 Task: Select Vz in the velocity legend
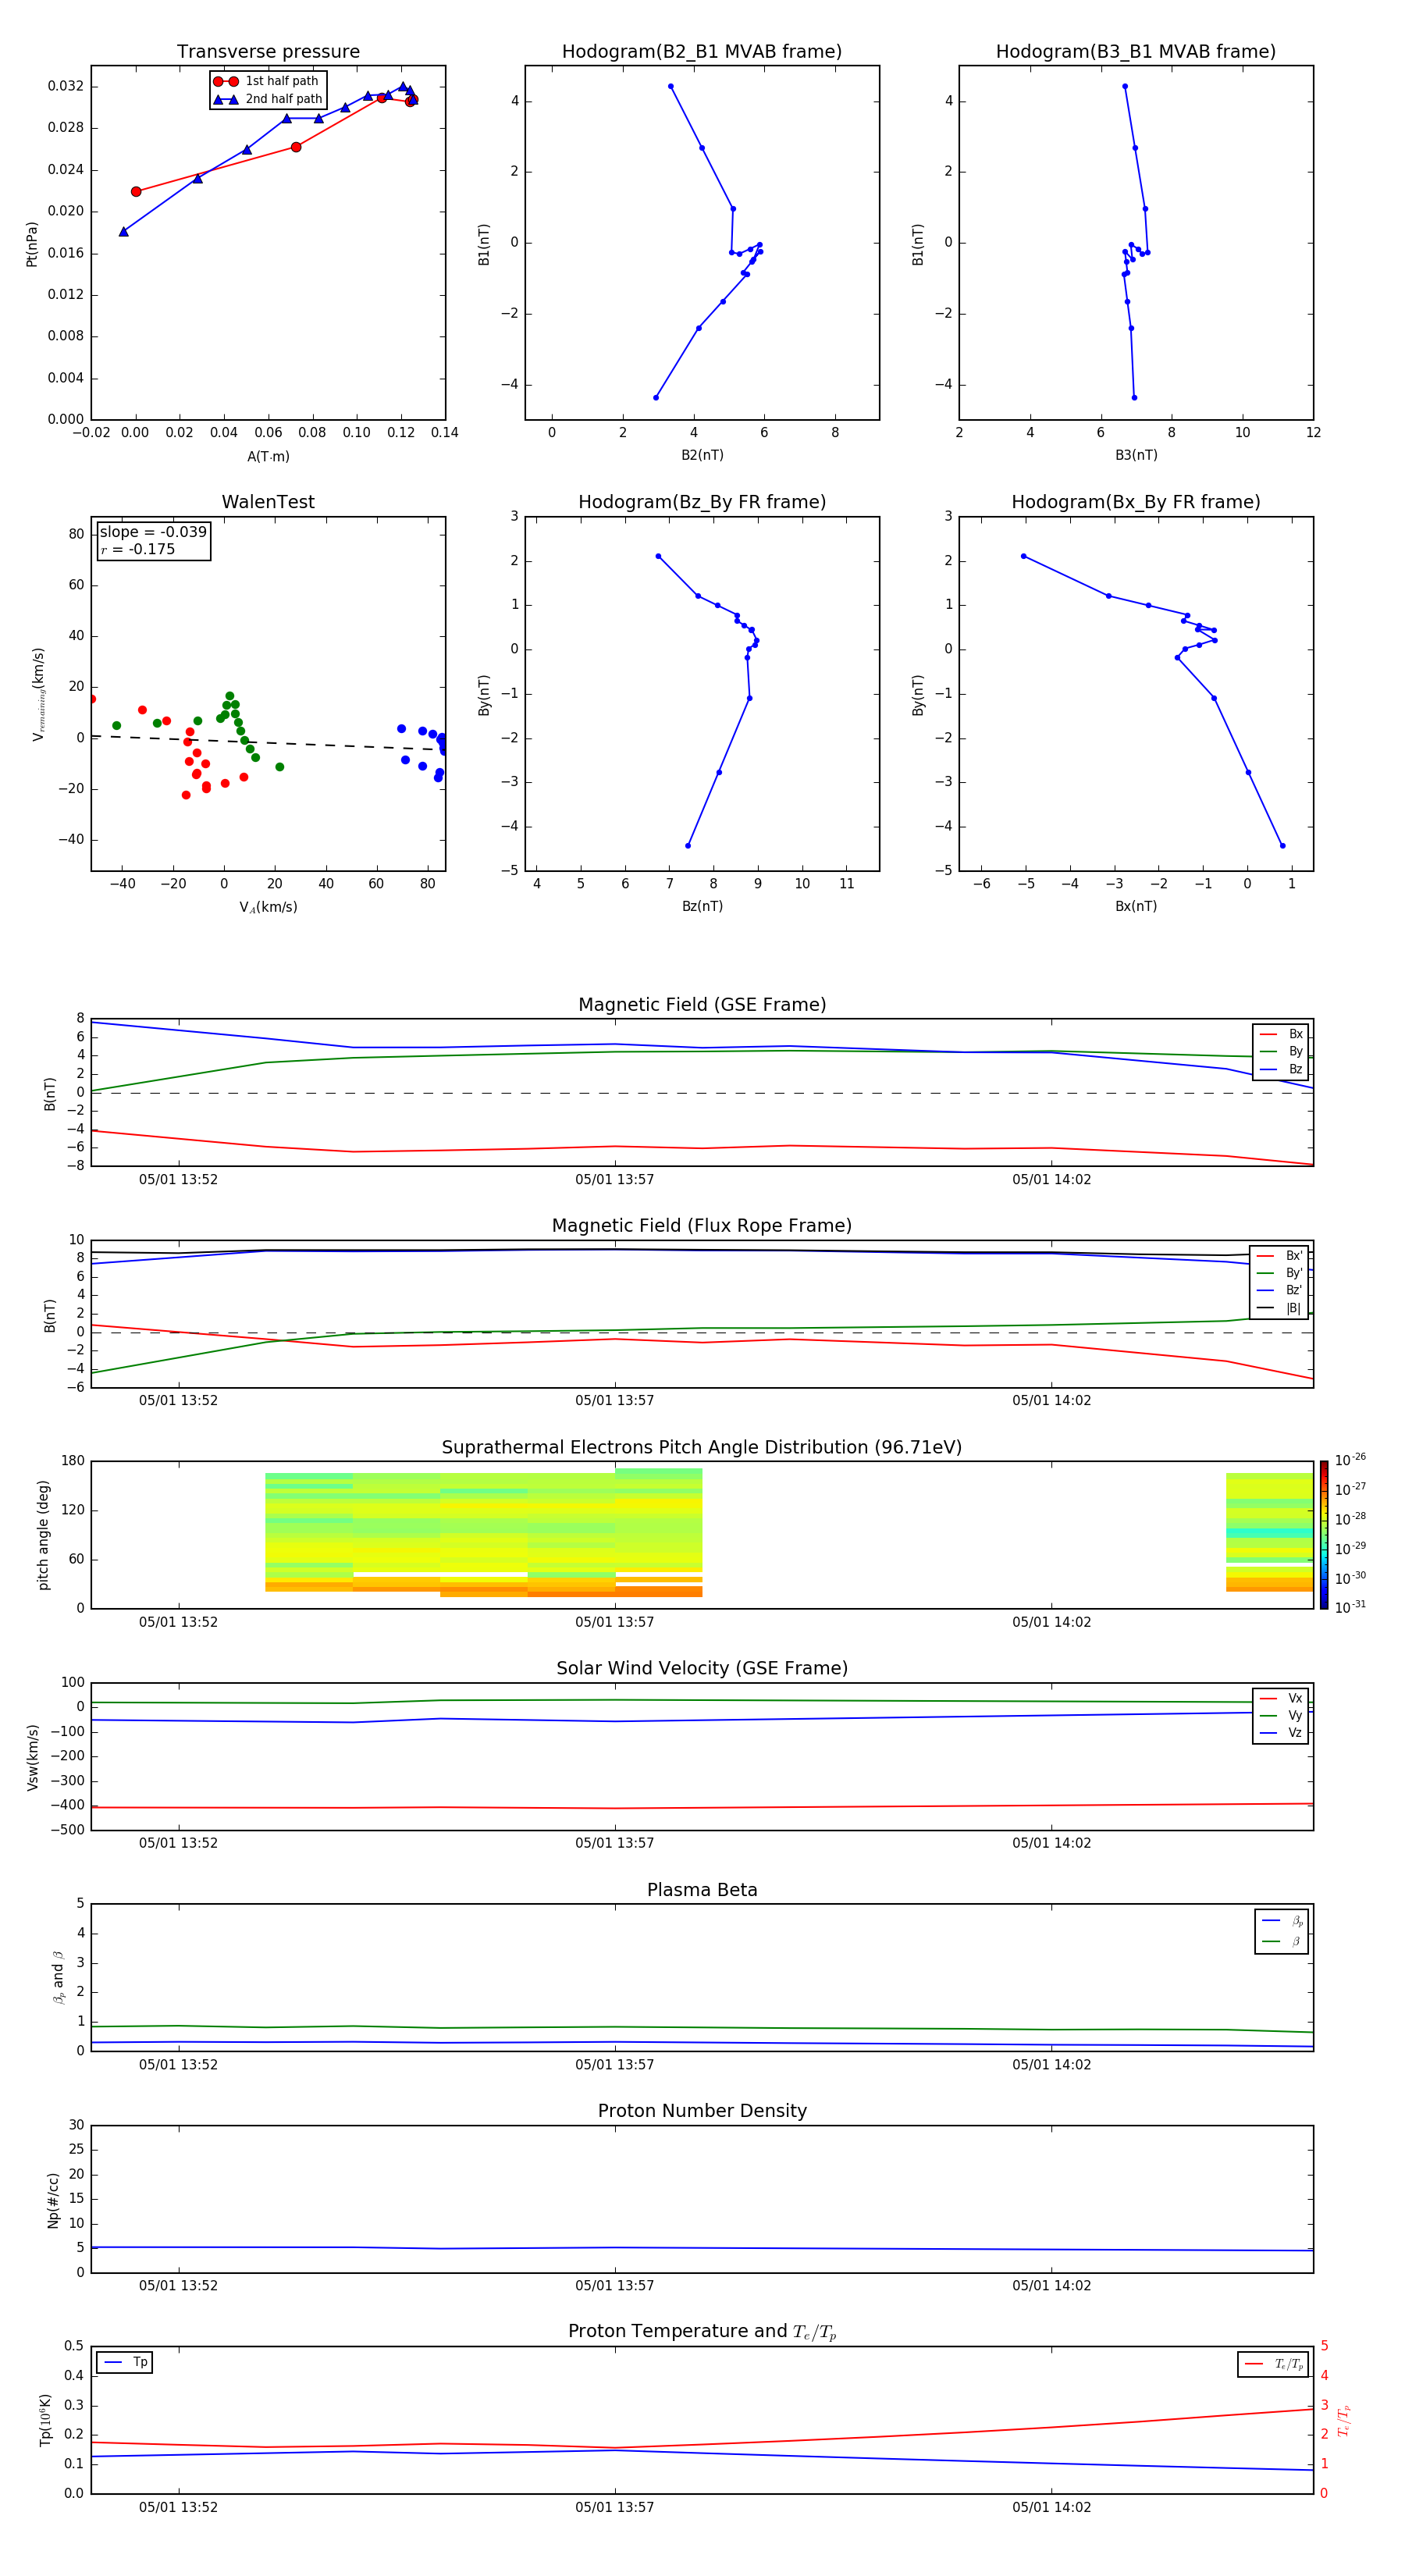(1281, 1733)
